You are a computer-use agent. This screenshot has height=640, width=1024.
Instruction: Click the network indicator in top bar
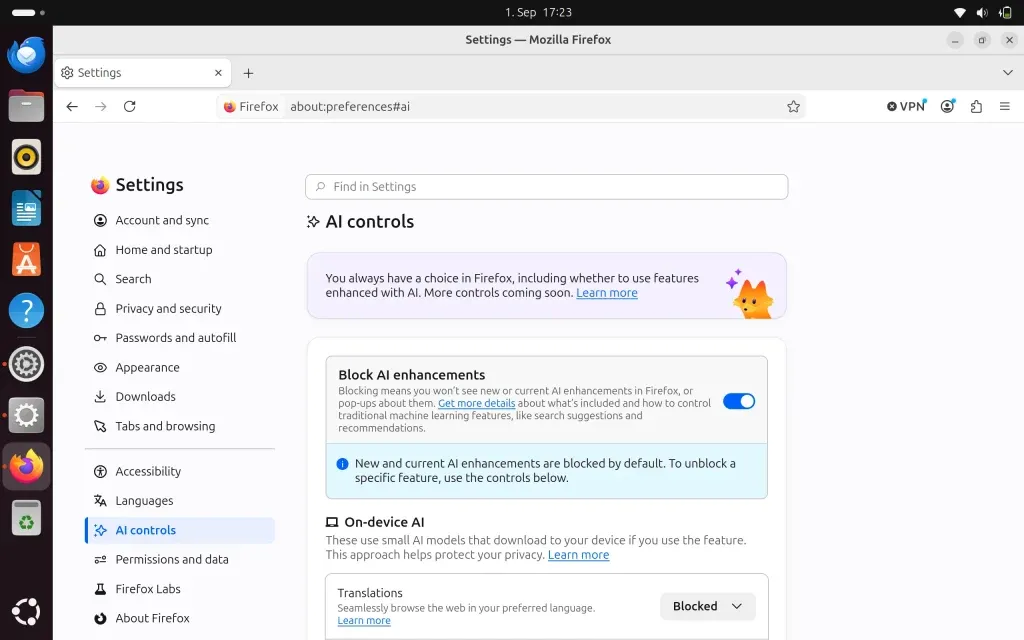pyautogui.click(x=959, y=12)
